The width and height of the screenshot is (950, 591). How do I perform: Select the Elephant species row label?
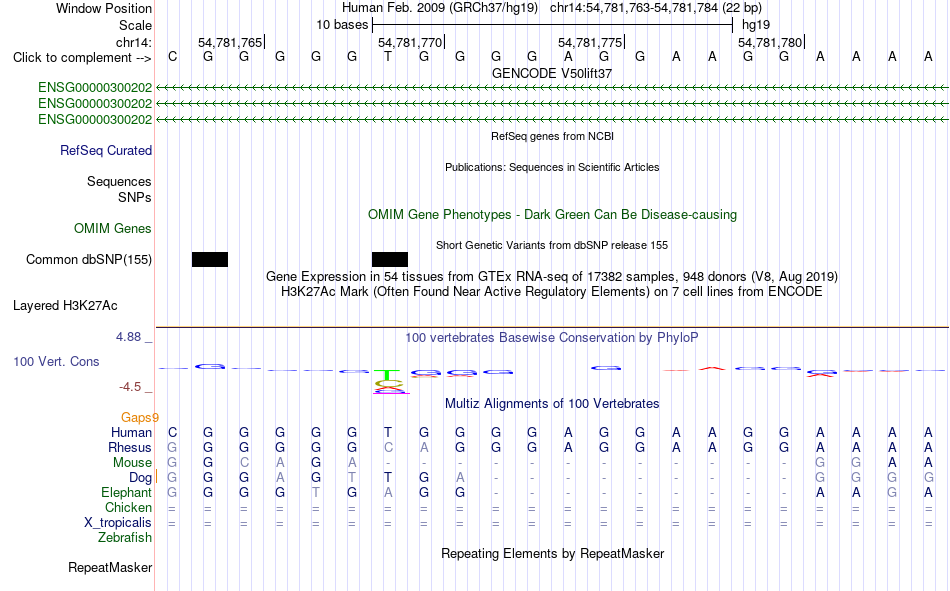point(127,492)
